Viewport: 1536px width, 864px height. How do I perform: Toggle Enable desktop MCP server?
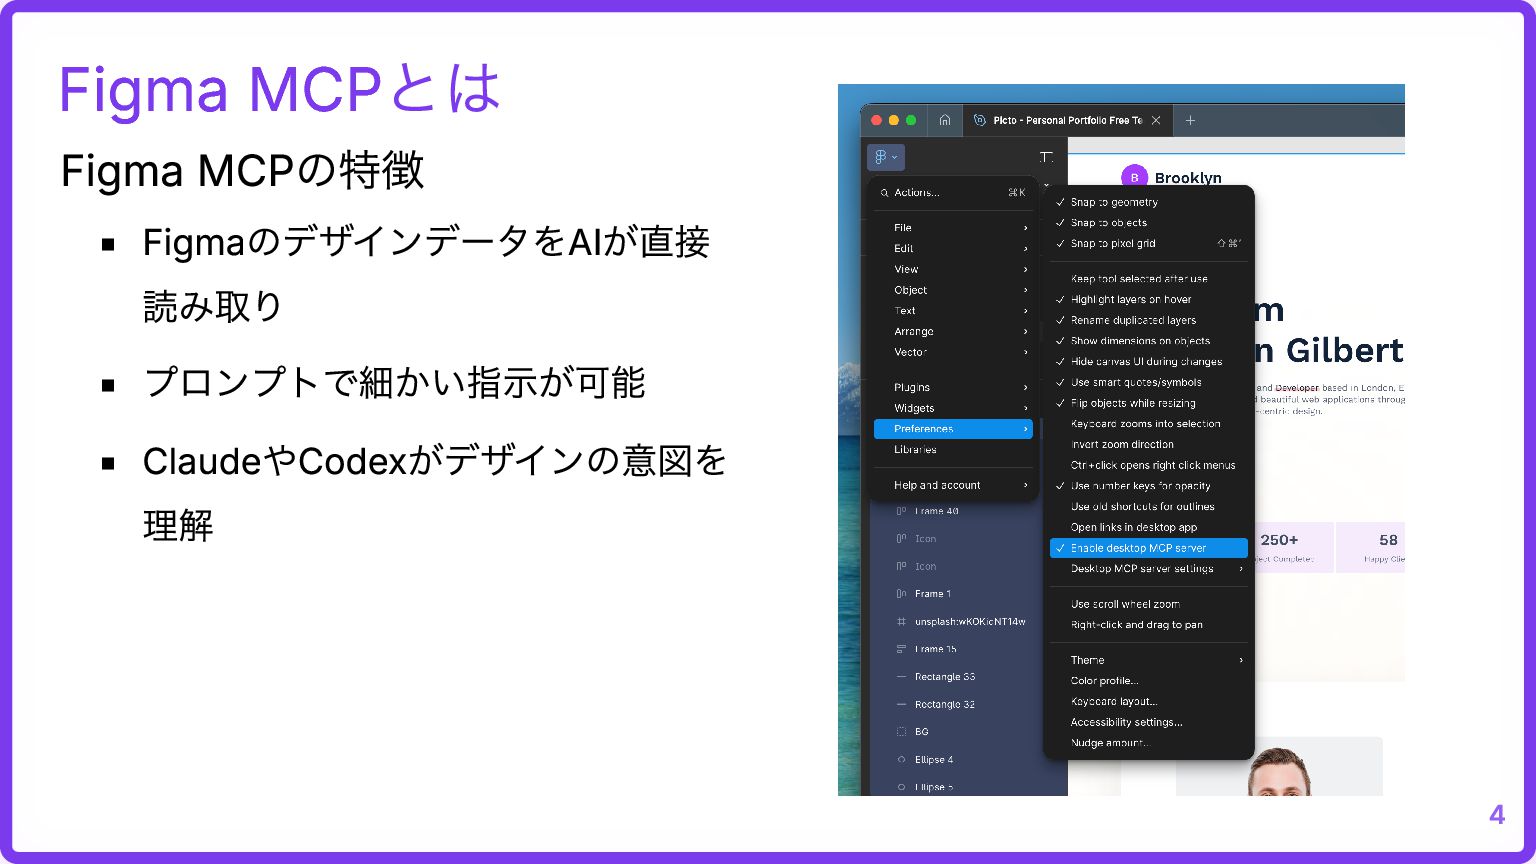pos(1149,548)
